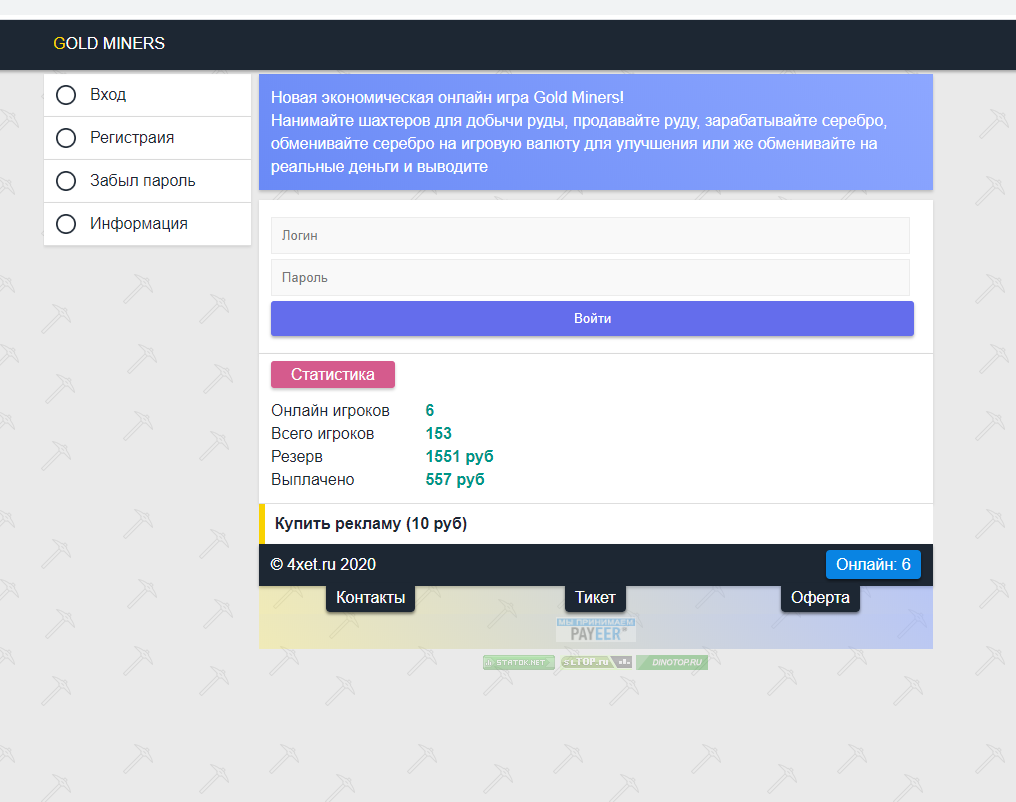
Task: Click the circle icon next to Забыл пароль
Action: click(66, 181)
